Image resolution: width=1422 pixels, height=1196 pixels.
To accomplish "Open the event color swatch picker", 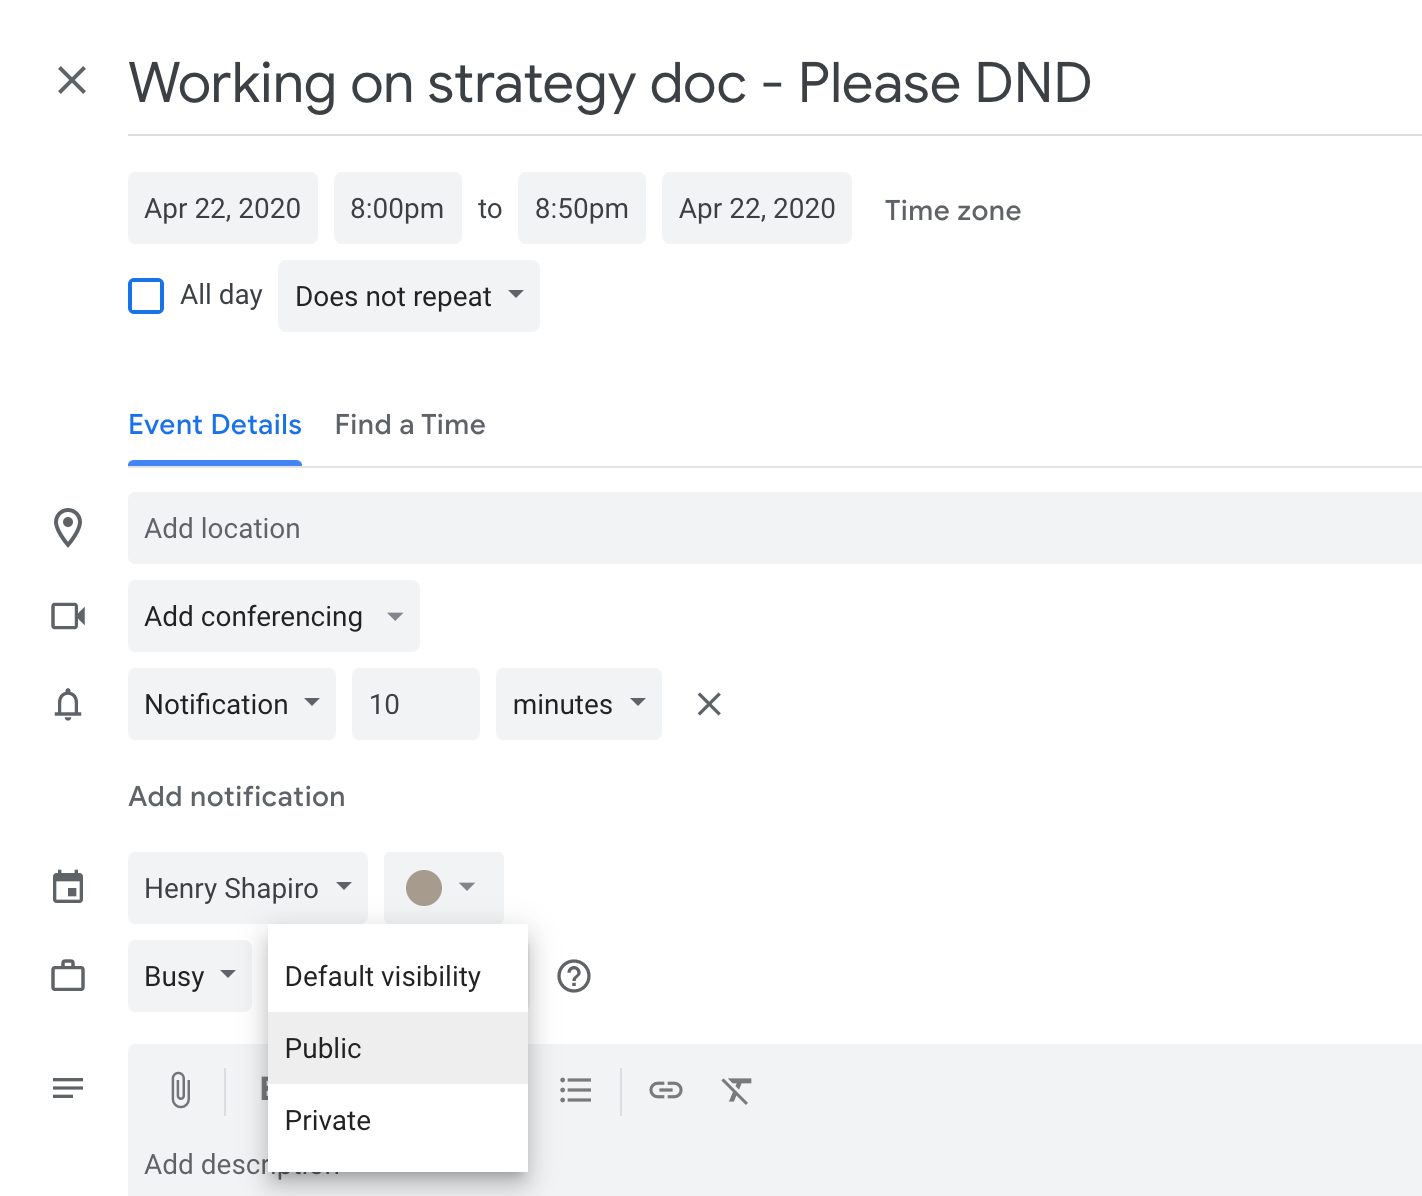I will 443,888.
